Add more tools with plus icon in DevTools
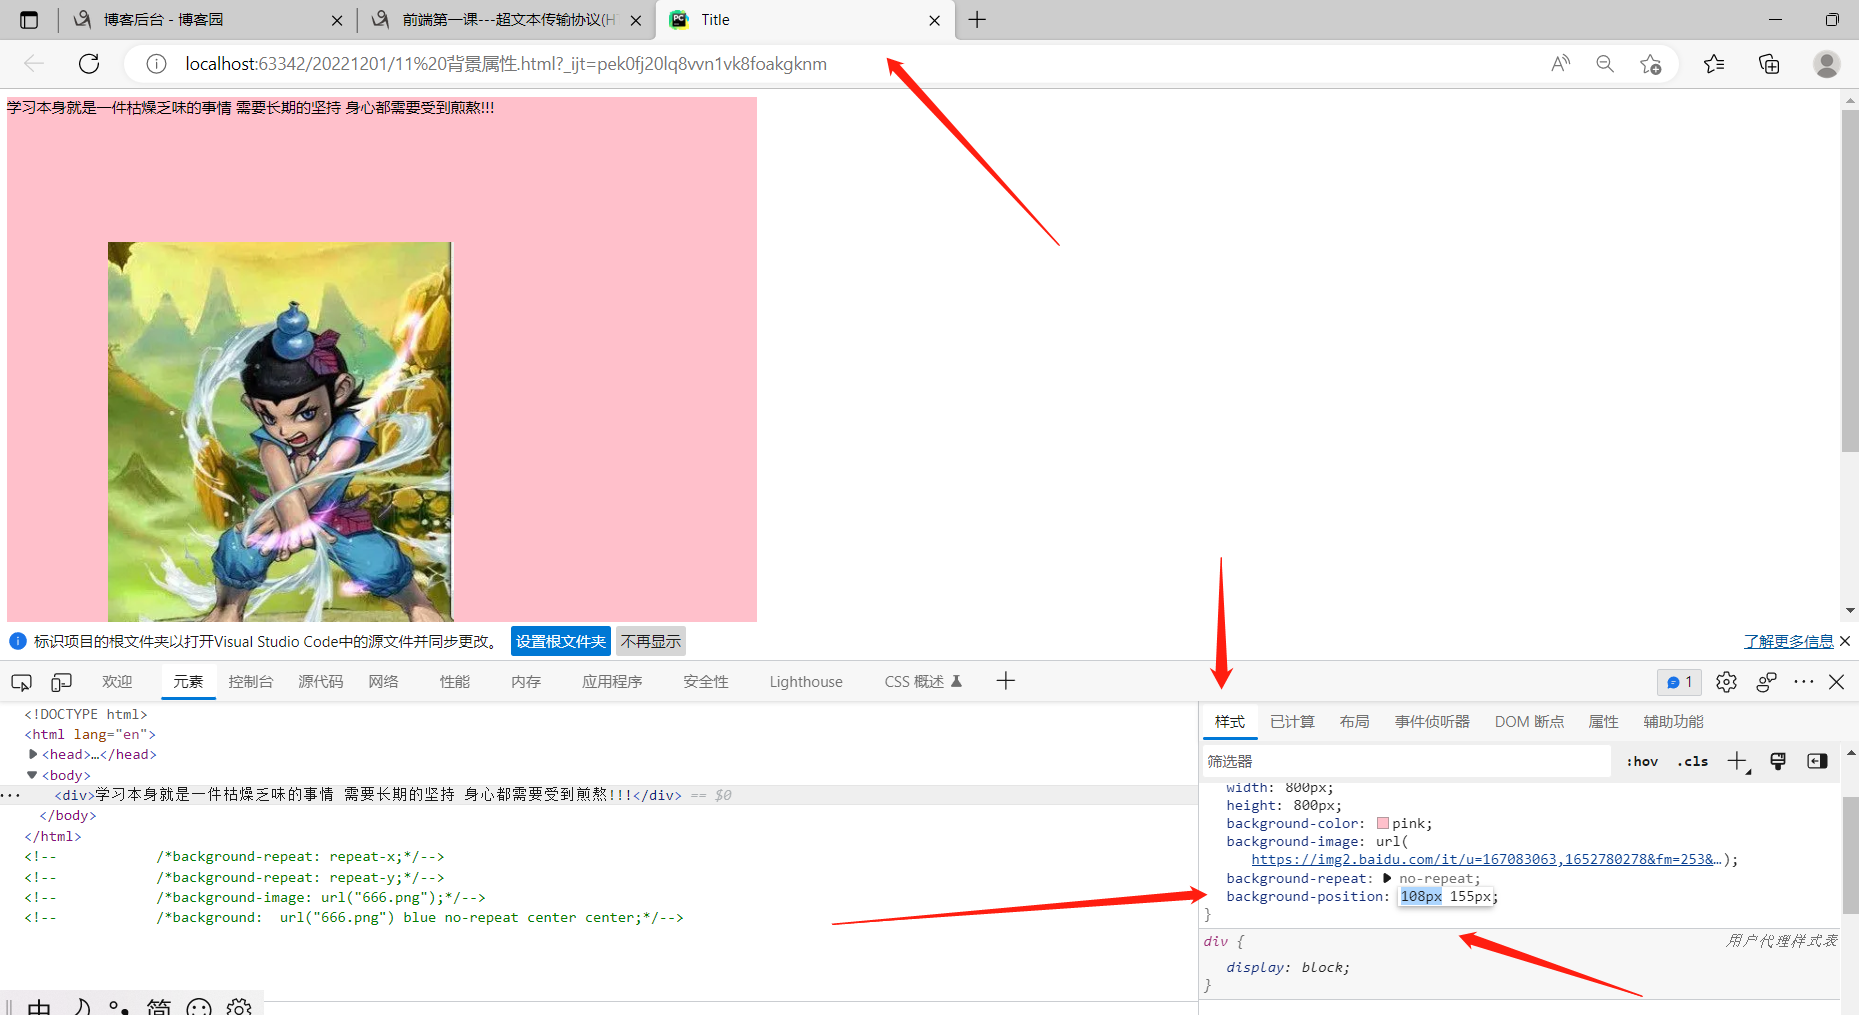The height and width of the screenshot is (1015, 1859). [1006, 681]
